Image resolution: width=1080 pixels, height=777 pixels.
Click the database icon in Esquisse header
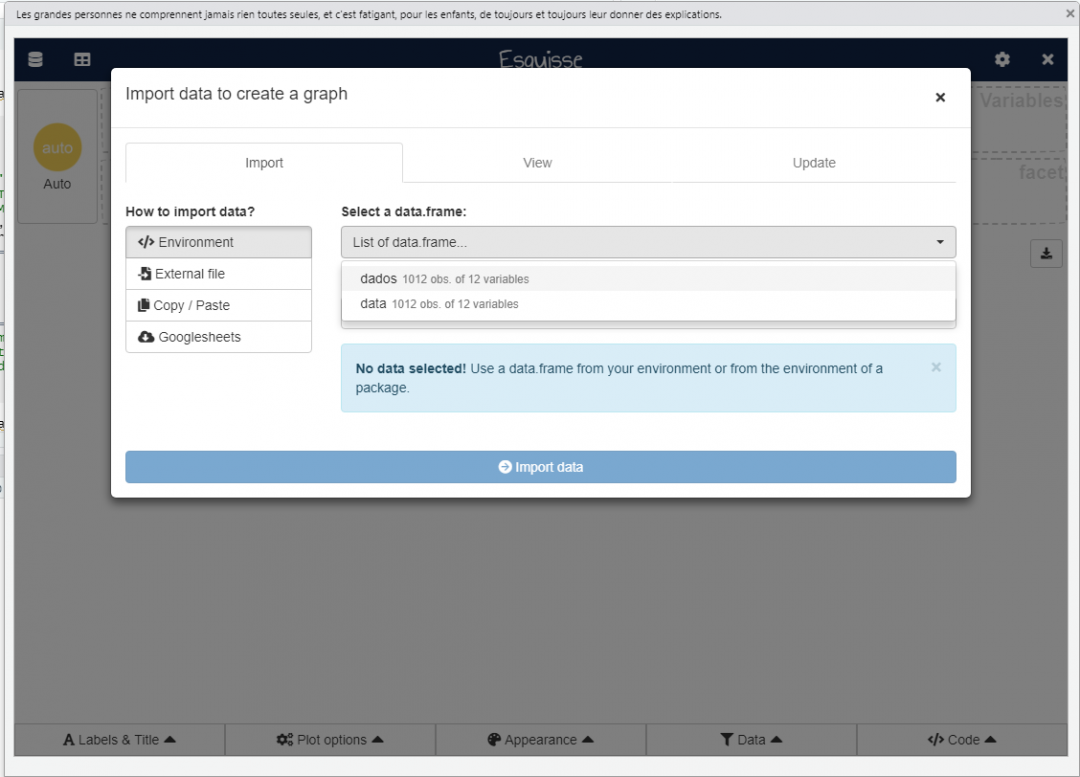(35, 60)
